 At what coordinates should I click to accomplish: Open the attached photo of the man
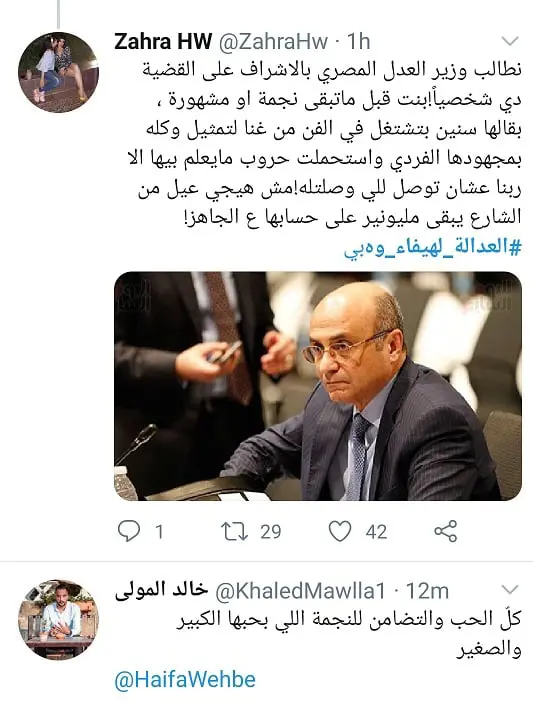[318, 386]
